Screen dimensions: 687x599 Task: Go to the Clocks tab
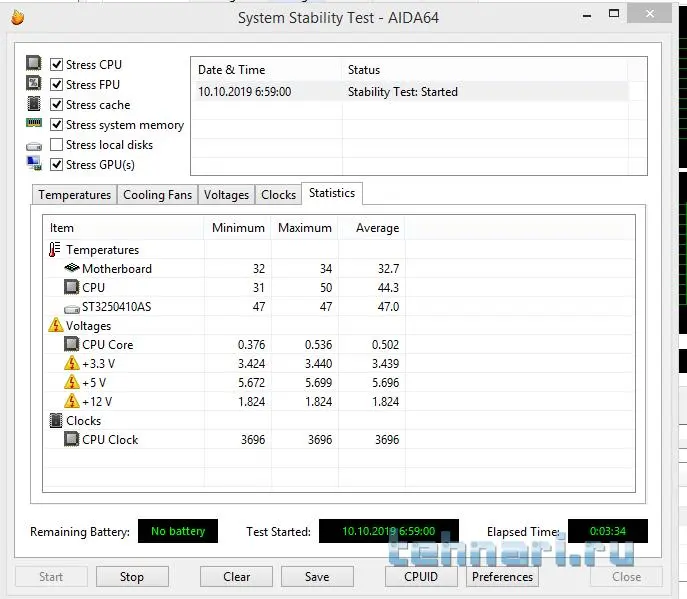278,195
